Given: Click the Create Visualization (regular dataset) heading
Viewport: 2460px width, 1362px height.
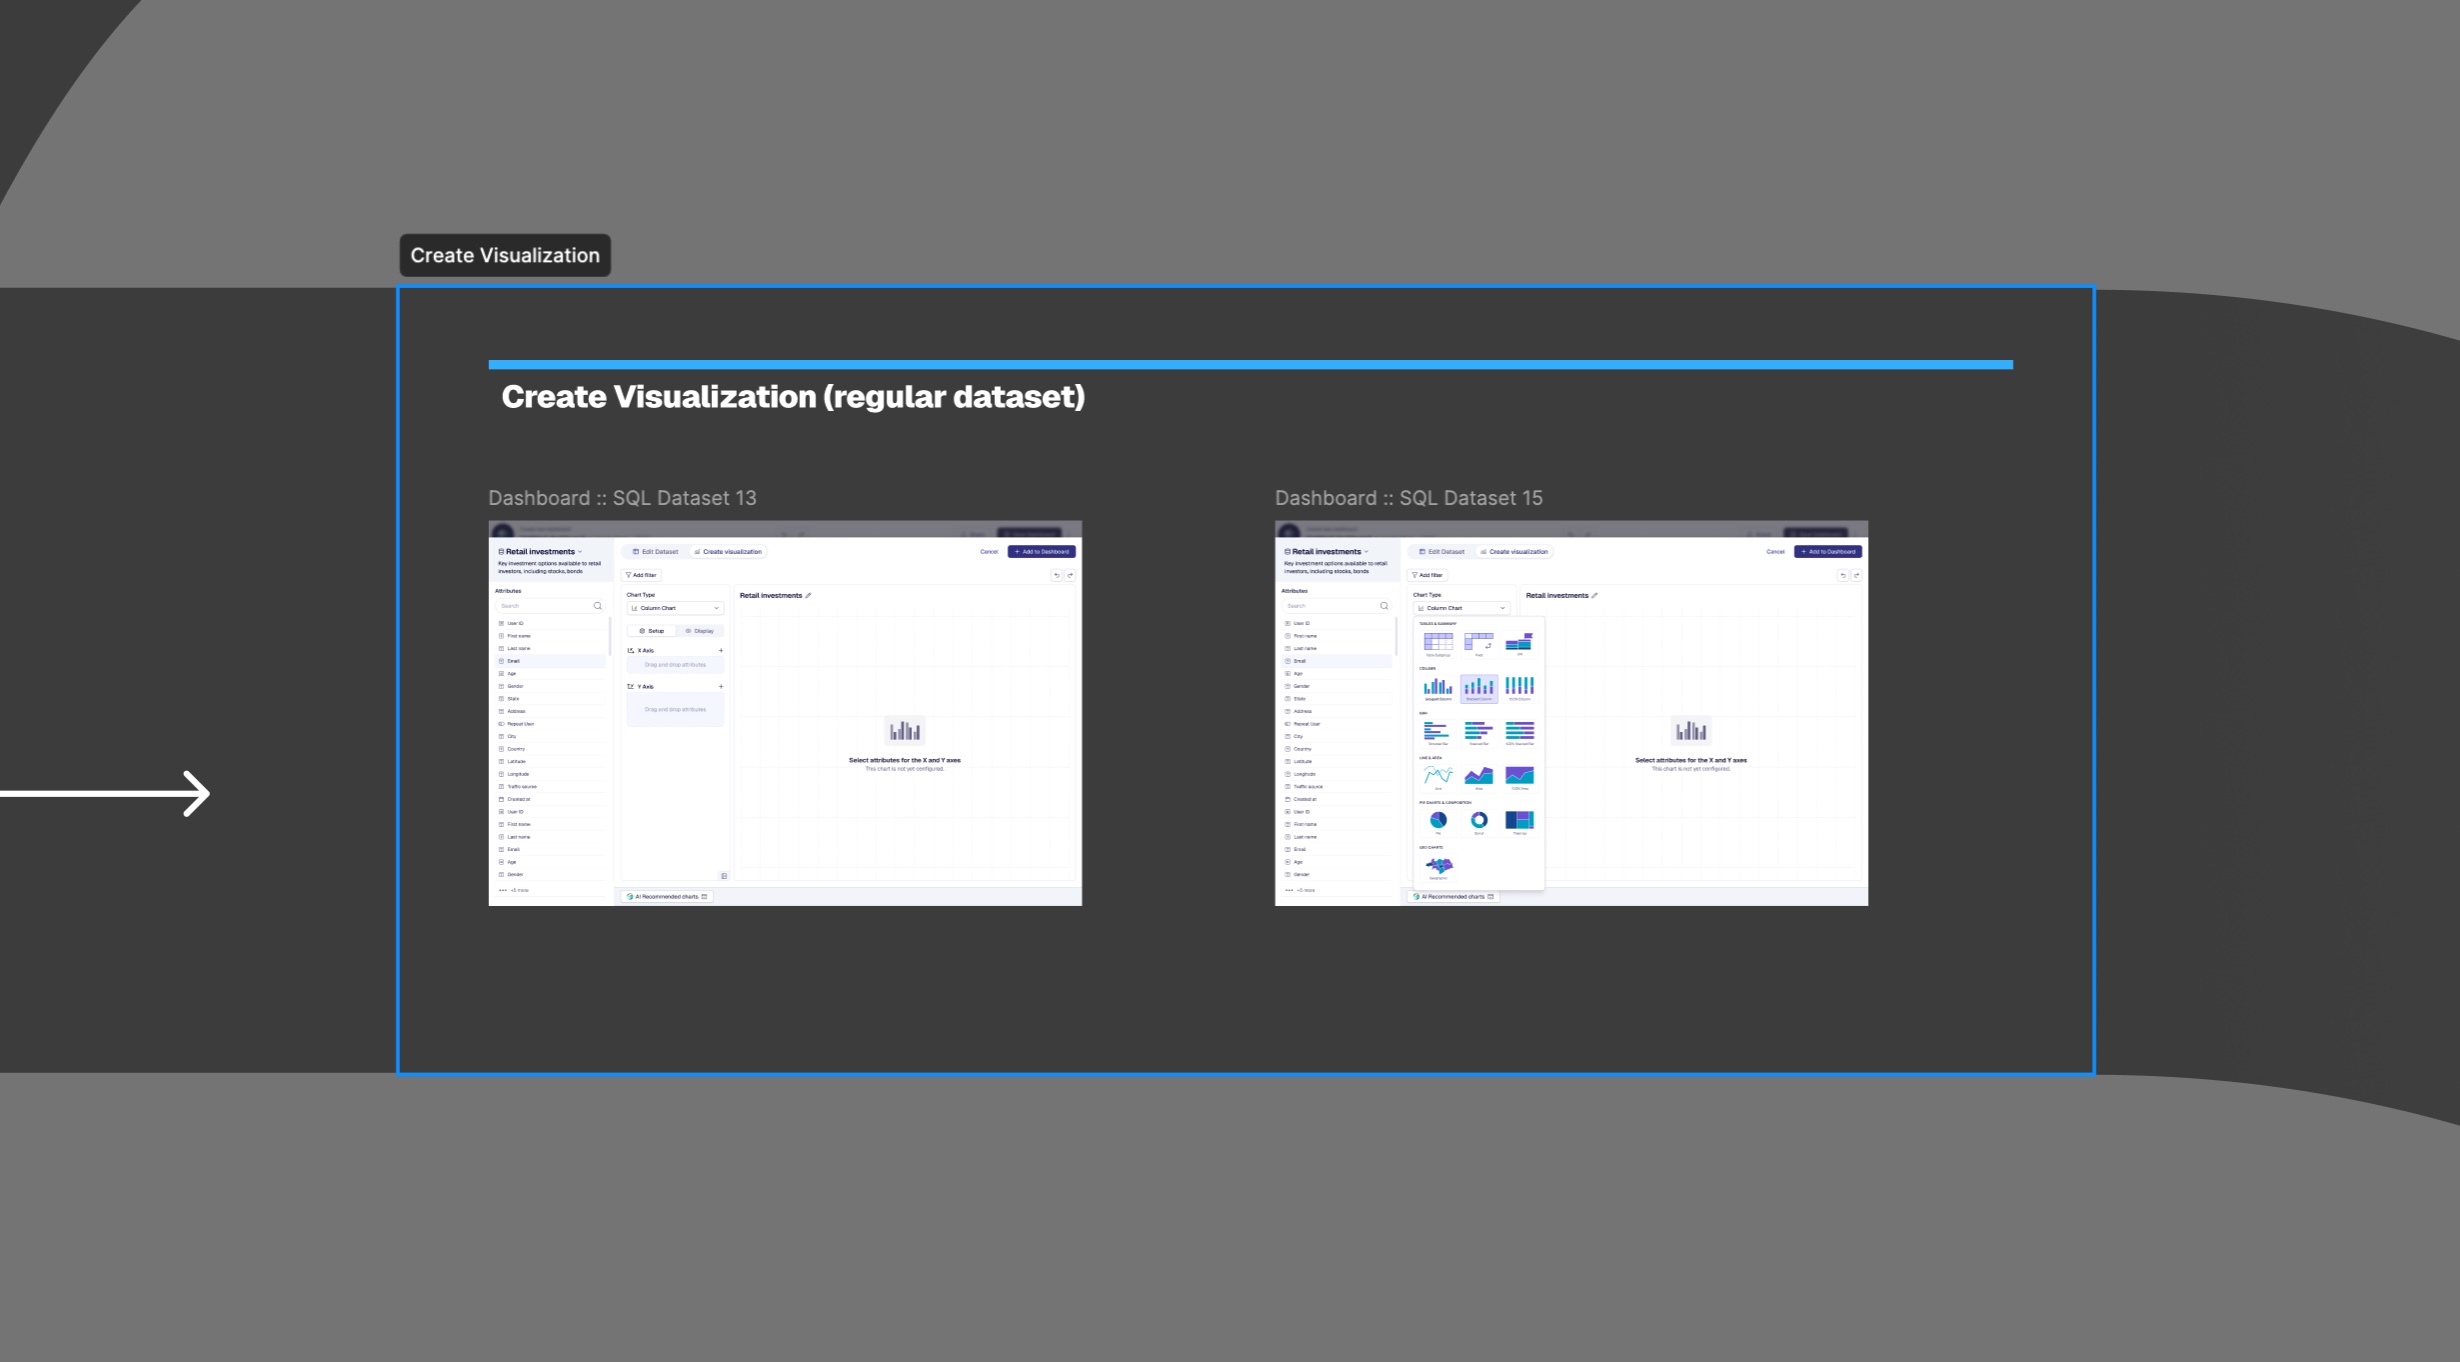Looking at the screenshot, I should [793, 397].
